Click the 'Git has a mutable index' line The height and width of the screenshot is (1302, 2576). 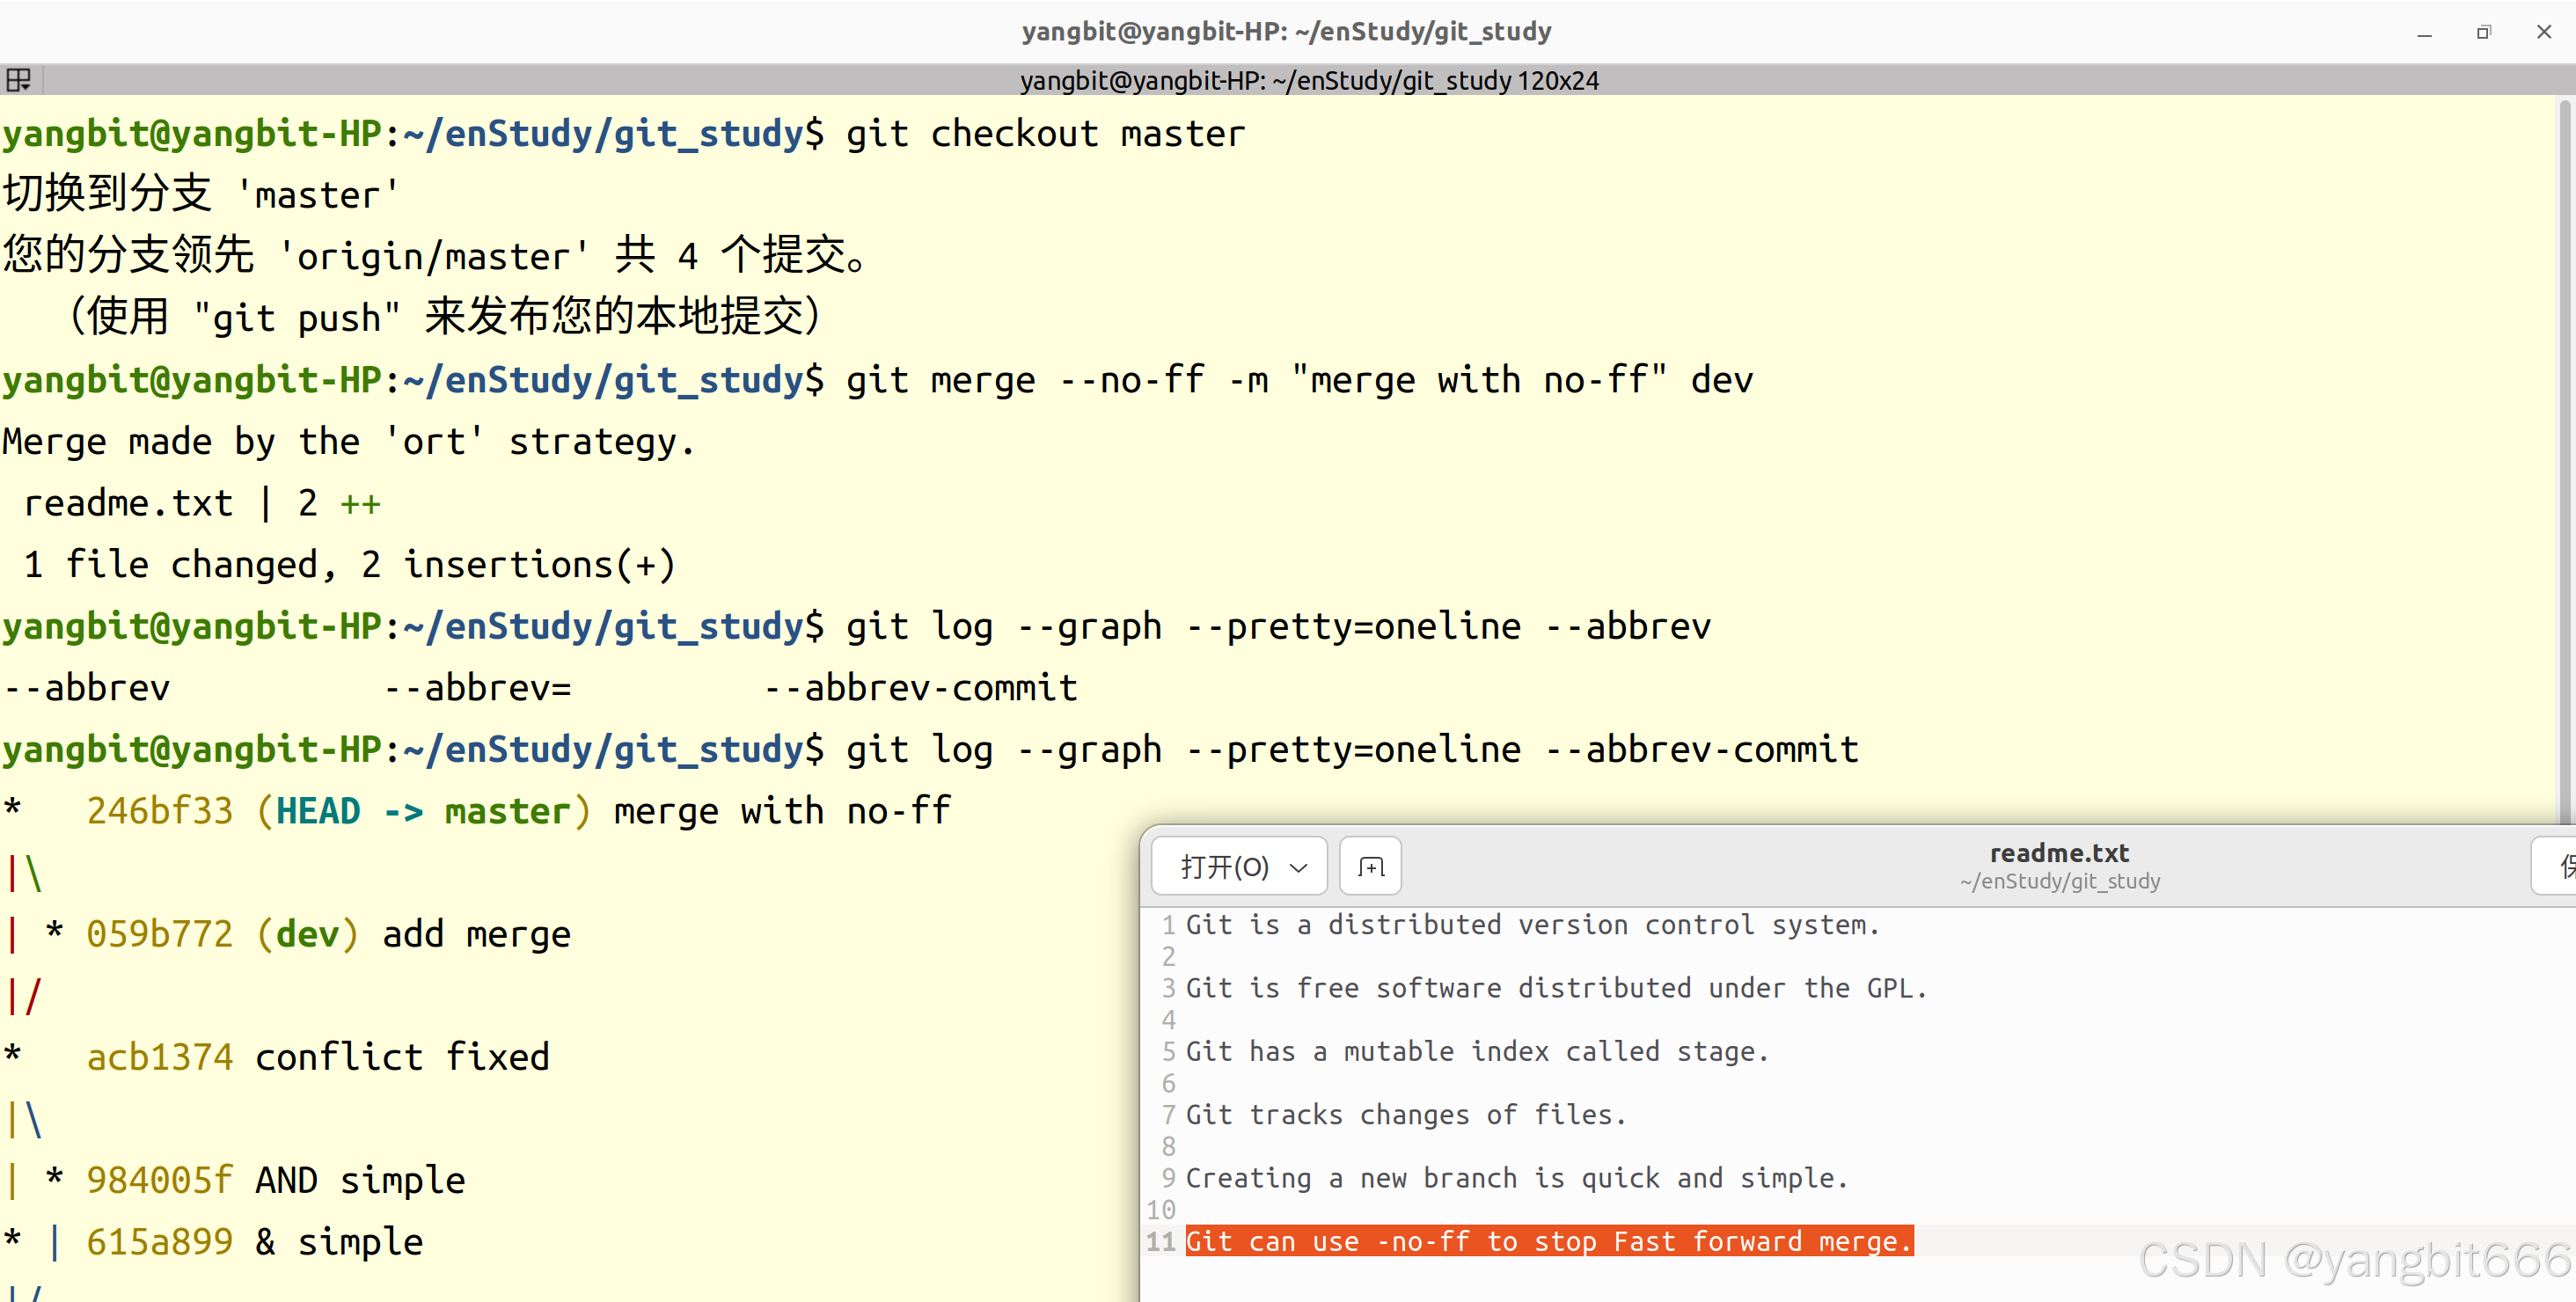coord(1476,1052)
